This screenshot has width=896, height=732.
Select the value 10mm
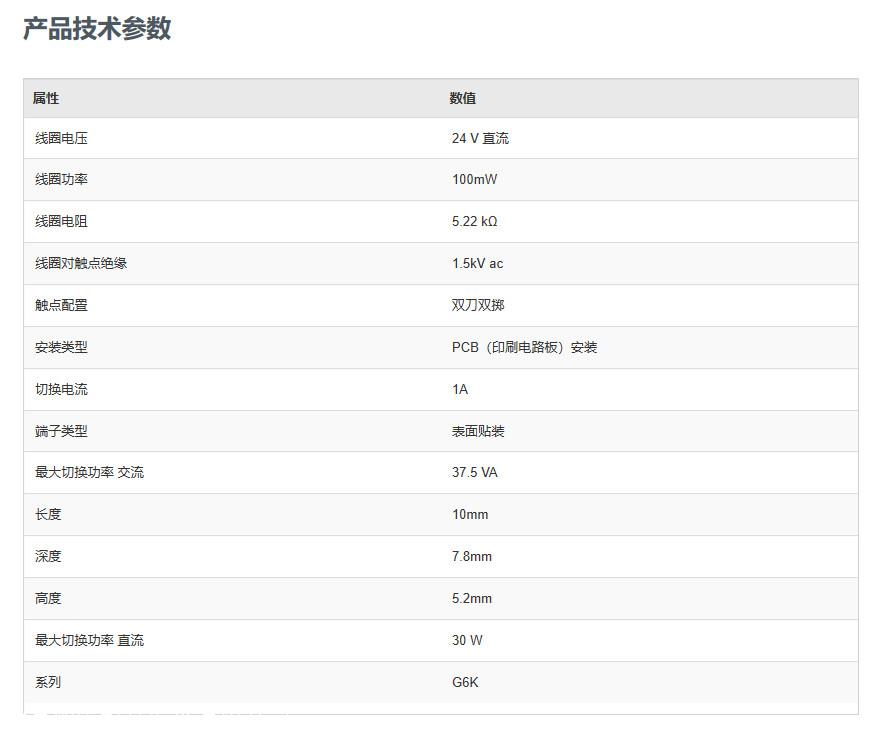(x=470, y=514)
